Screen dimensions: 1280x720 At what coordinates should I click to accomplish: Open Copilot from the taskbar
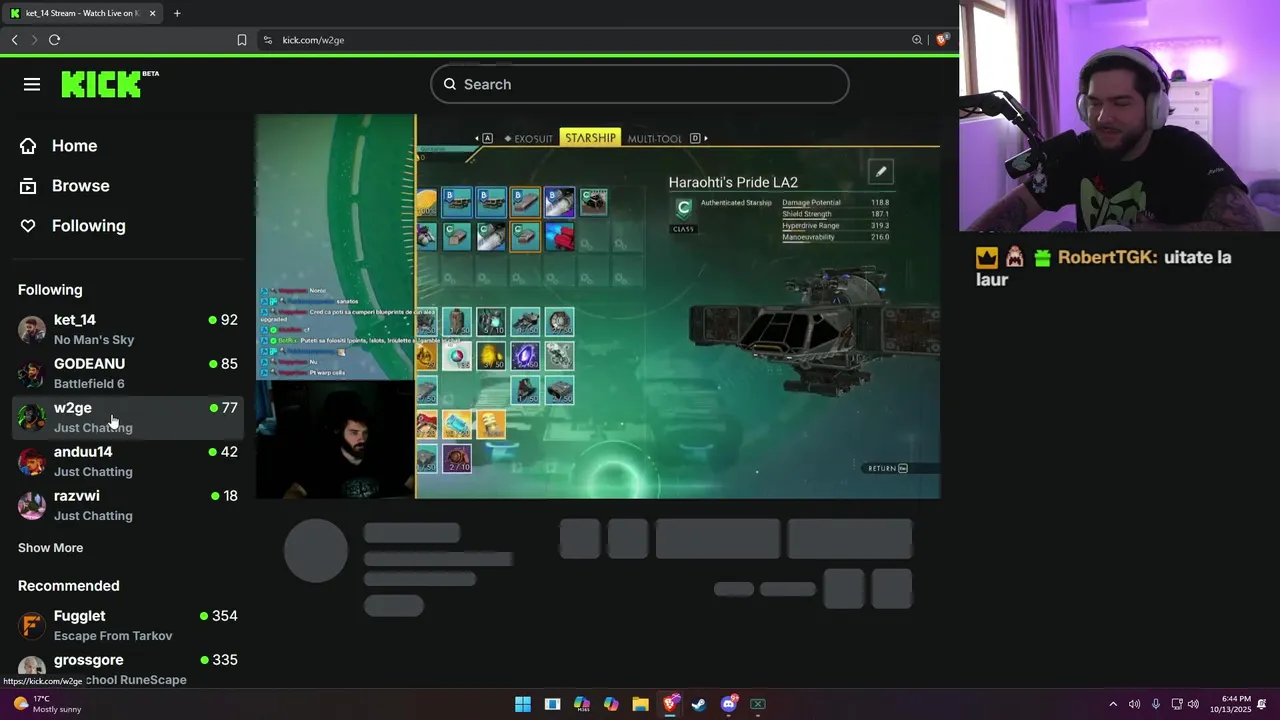click(611, 704)
